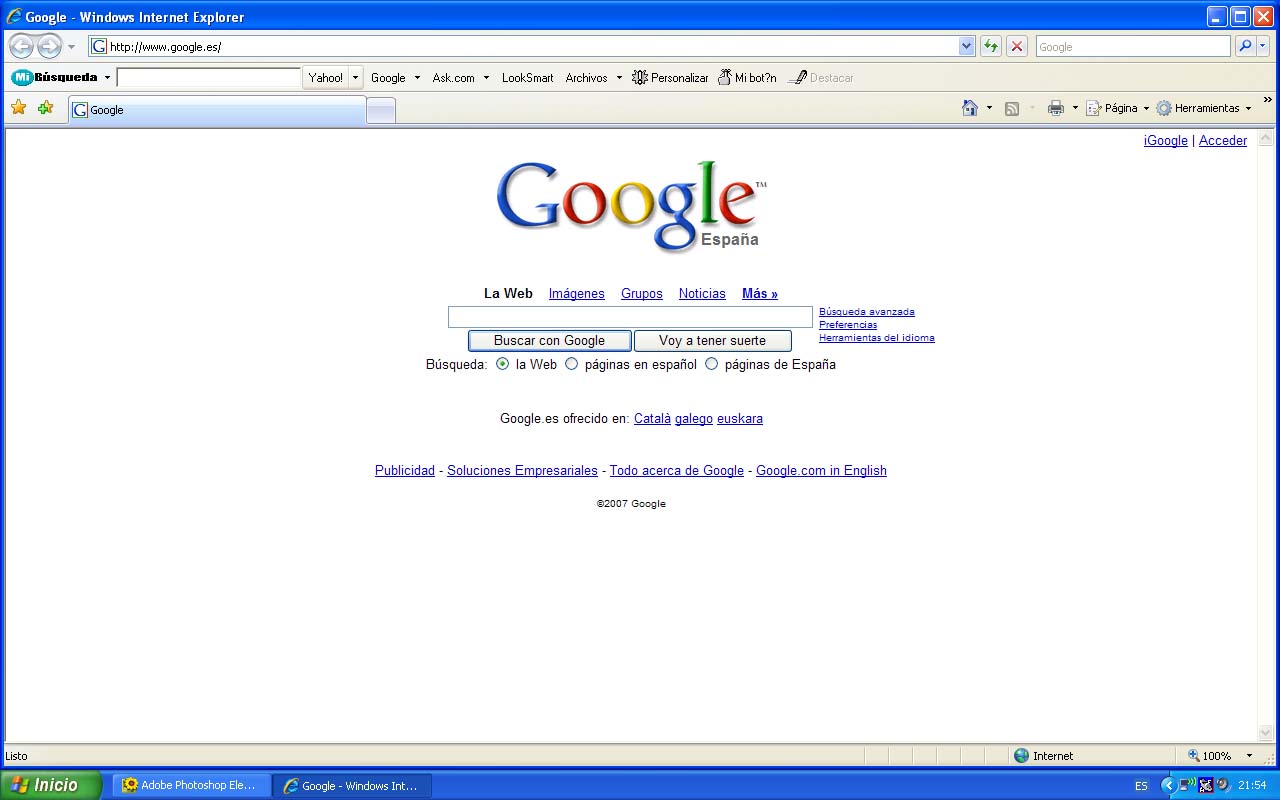
Task: Click the MiBúsqueda toolbar logo
Action: click(x=55, y=77)
